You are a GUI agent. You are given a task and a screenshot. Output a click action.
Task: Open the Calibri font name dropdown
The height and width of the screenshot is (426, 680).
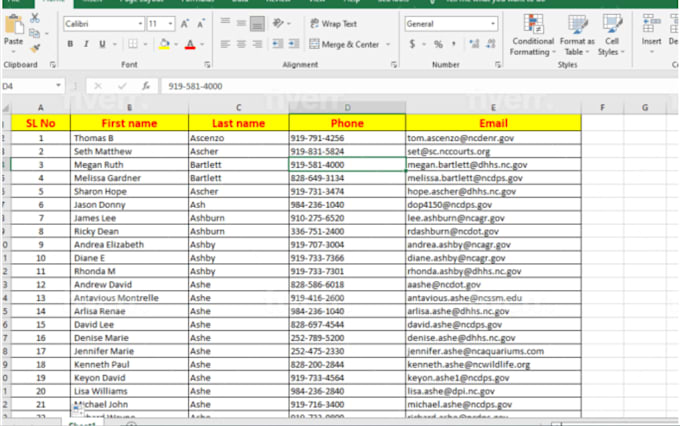click(x=140, y=24)
